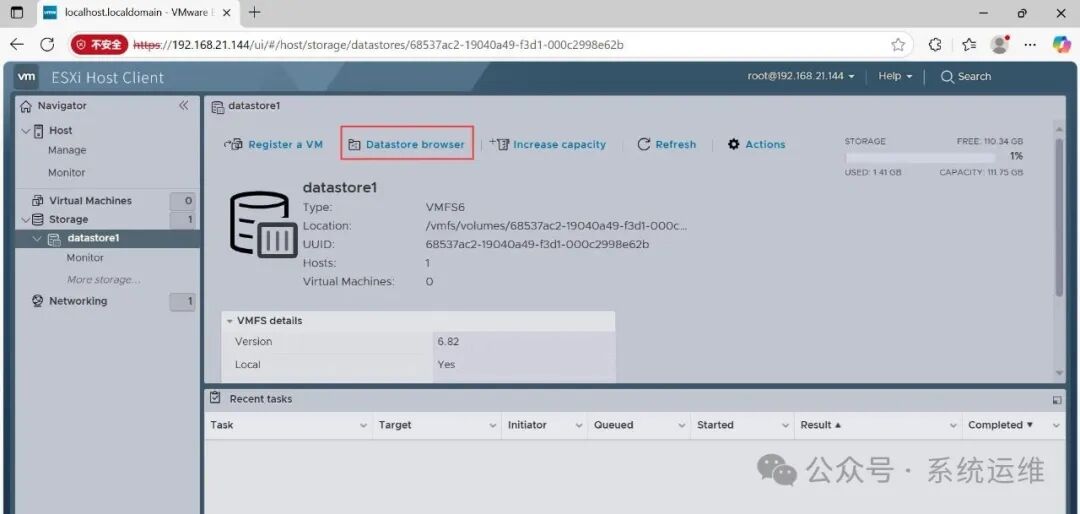Open the browser favorites list icon
The height and width of the screenshot is (514, 1080).
click(969, 45)
